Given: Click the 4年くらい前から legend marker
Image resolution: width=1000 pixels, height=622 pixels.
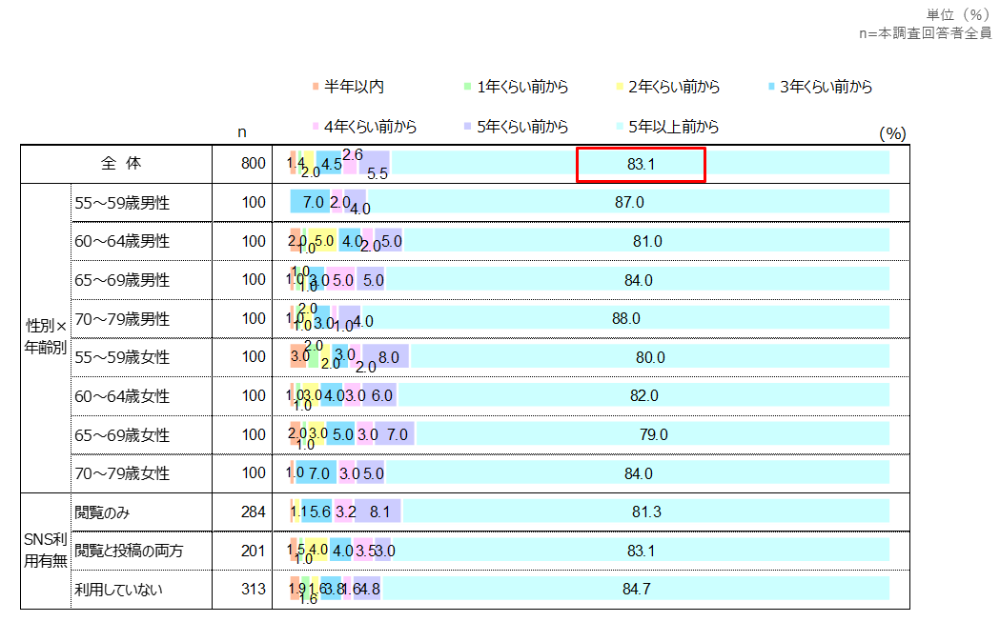Looking at the screenshot, I should (315, 128).
